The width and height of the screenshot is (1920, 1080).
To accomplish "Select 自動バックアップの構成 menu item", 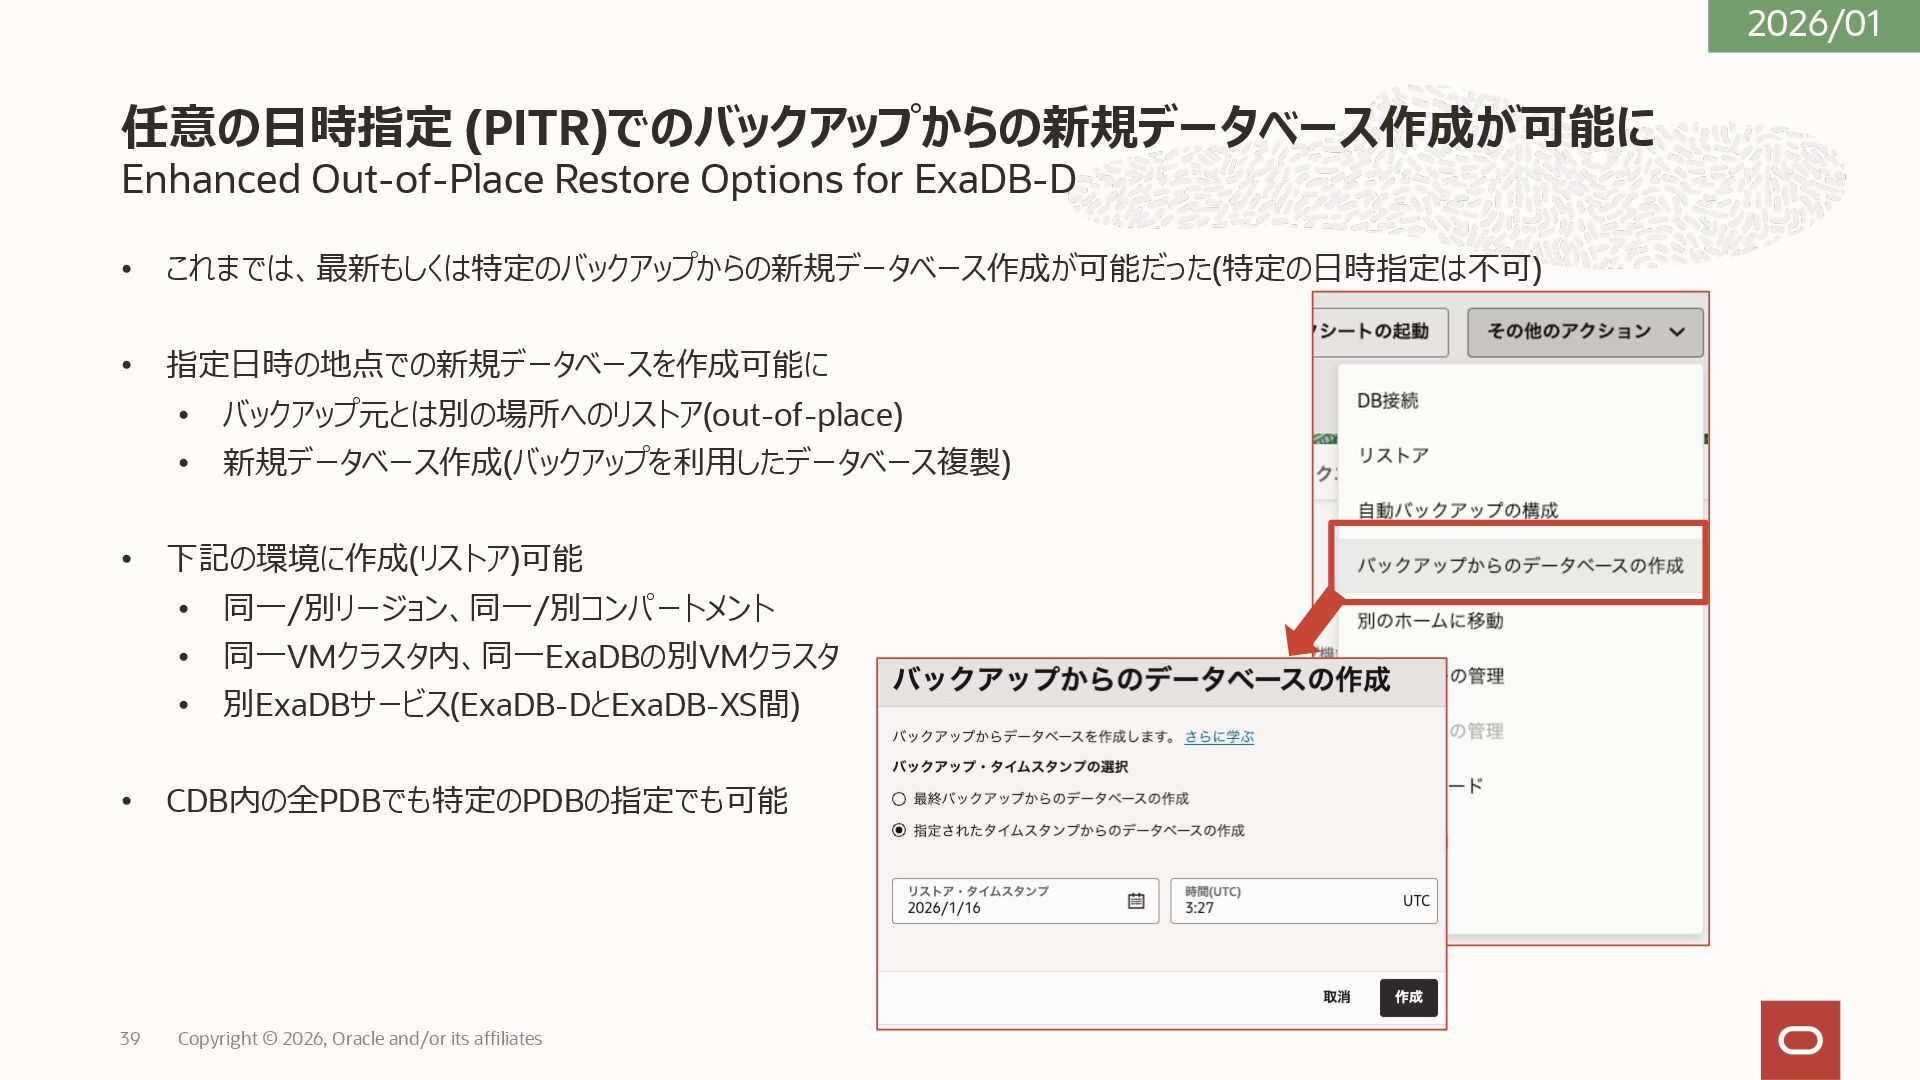I will click(x=1457, y=510).
